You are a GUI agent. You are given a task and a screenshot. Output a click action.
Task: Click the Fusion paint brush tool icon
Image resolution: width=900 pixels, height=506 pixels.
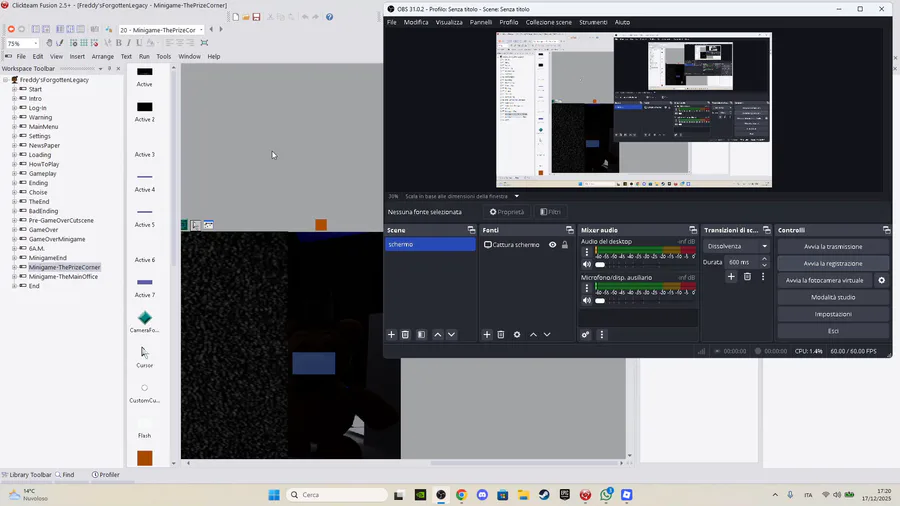tap(60, 43)
